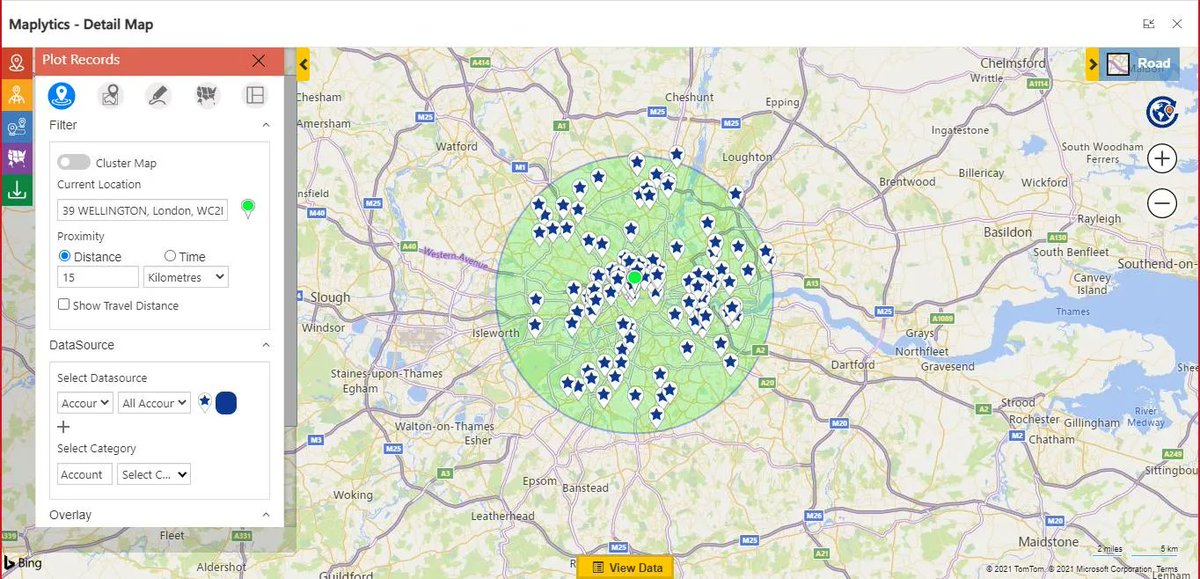Viewport: 1200px width, 579px height.
Task: Click the blue pushpin color swatch
Action: pos(225,402)
